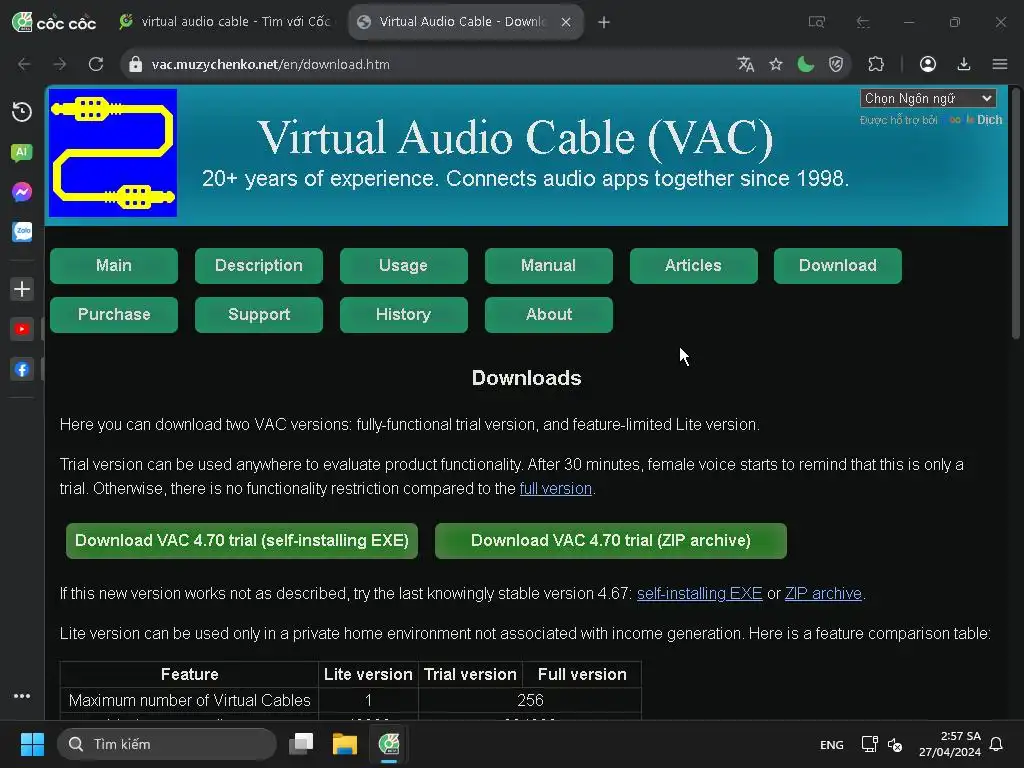Open tab search icon in title bar
The width and height of the screenshot is (1024, 768).
click(x=816, y=22)
